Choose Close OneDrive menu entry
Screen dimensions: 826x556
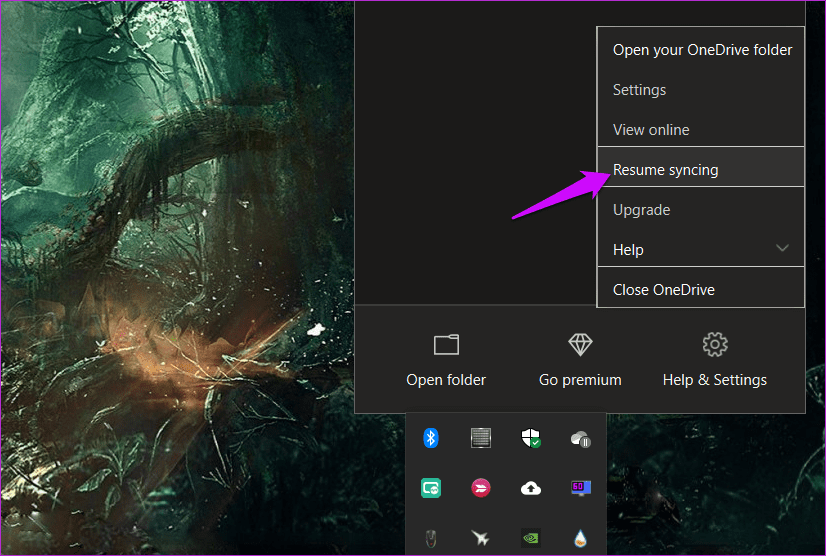(x=701, y=288)
